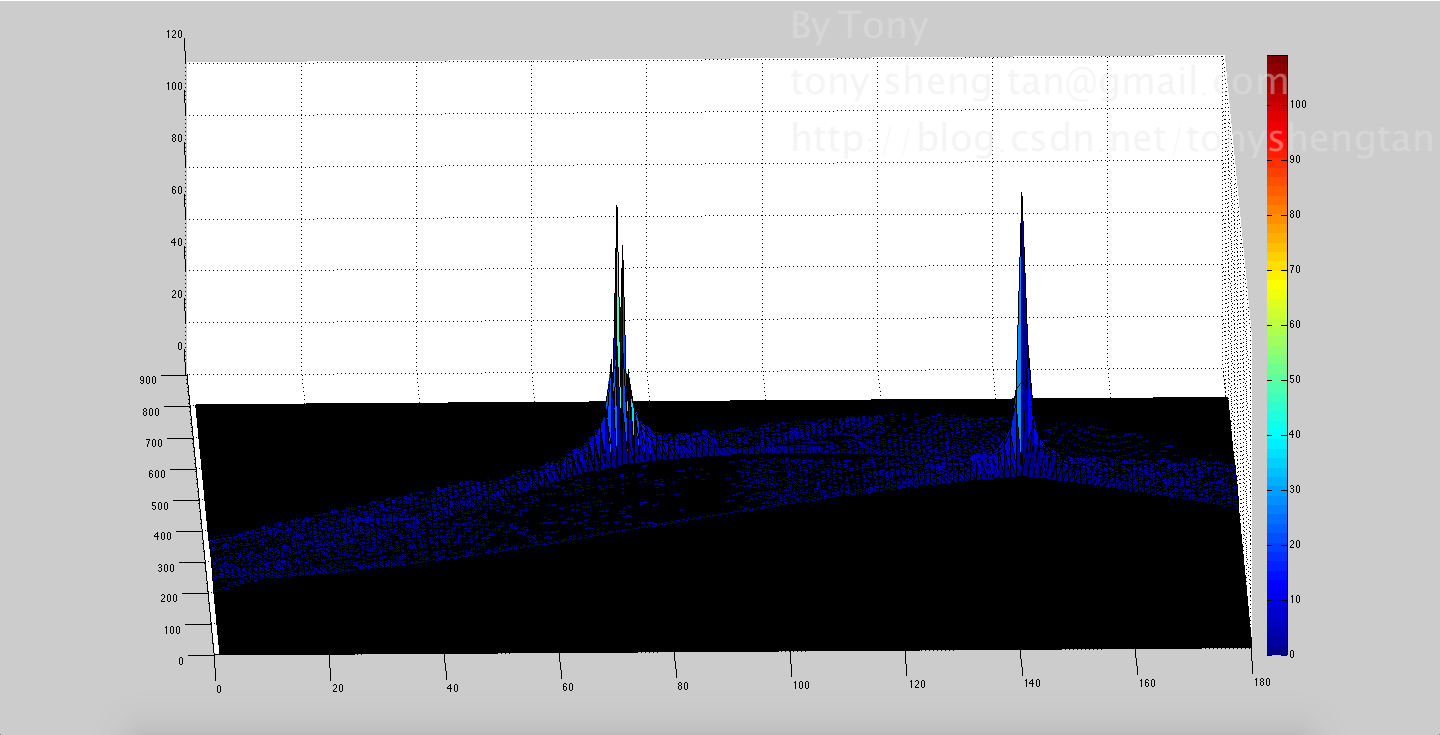Click the bottom axis tick label 20

337,688
